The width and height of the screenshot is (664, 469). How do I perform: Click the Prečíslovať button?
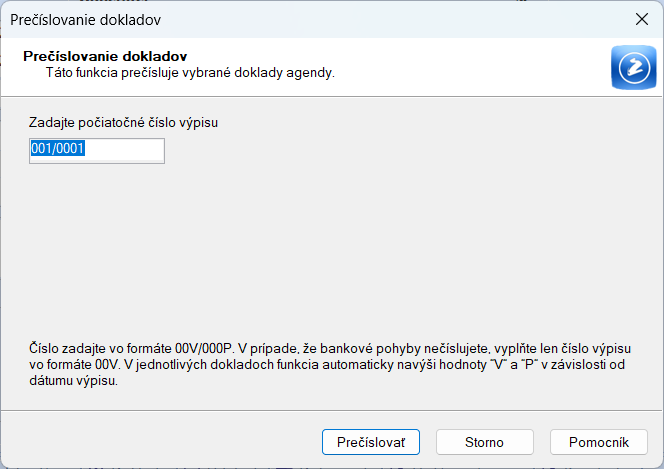pos(370,441)
